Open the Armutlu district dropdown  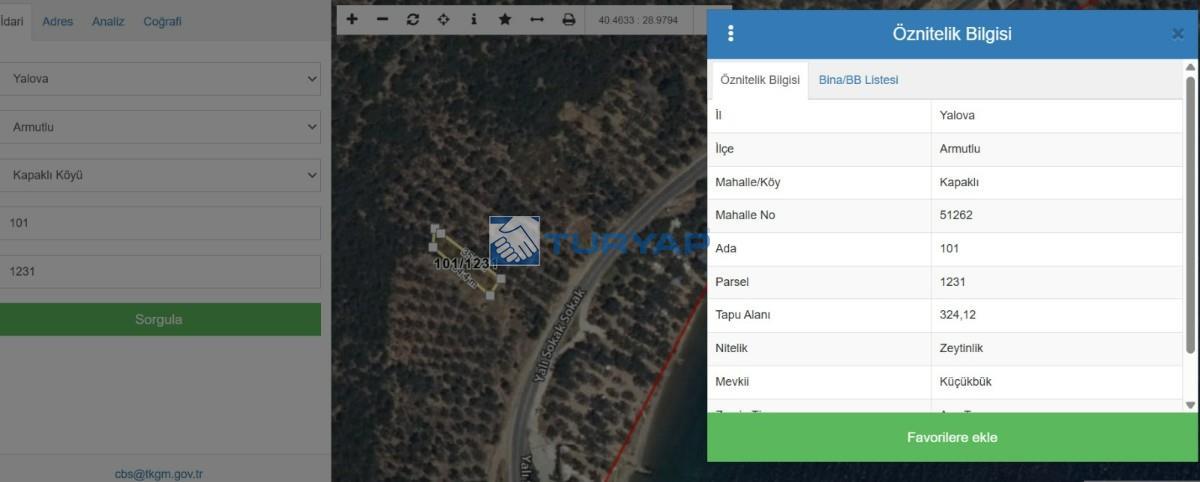[x=160, y=127]
